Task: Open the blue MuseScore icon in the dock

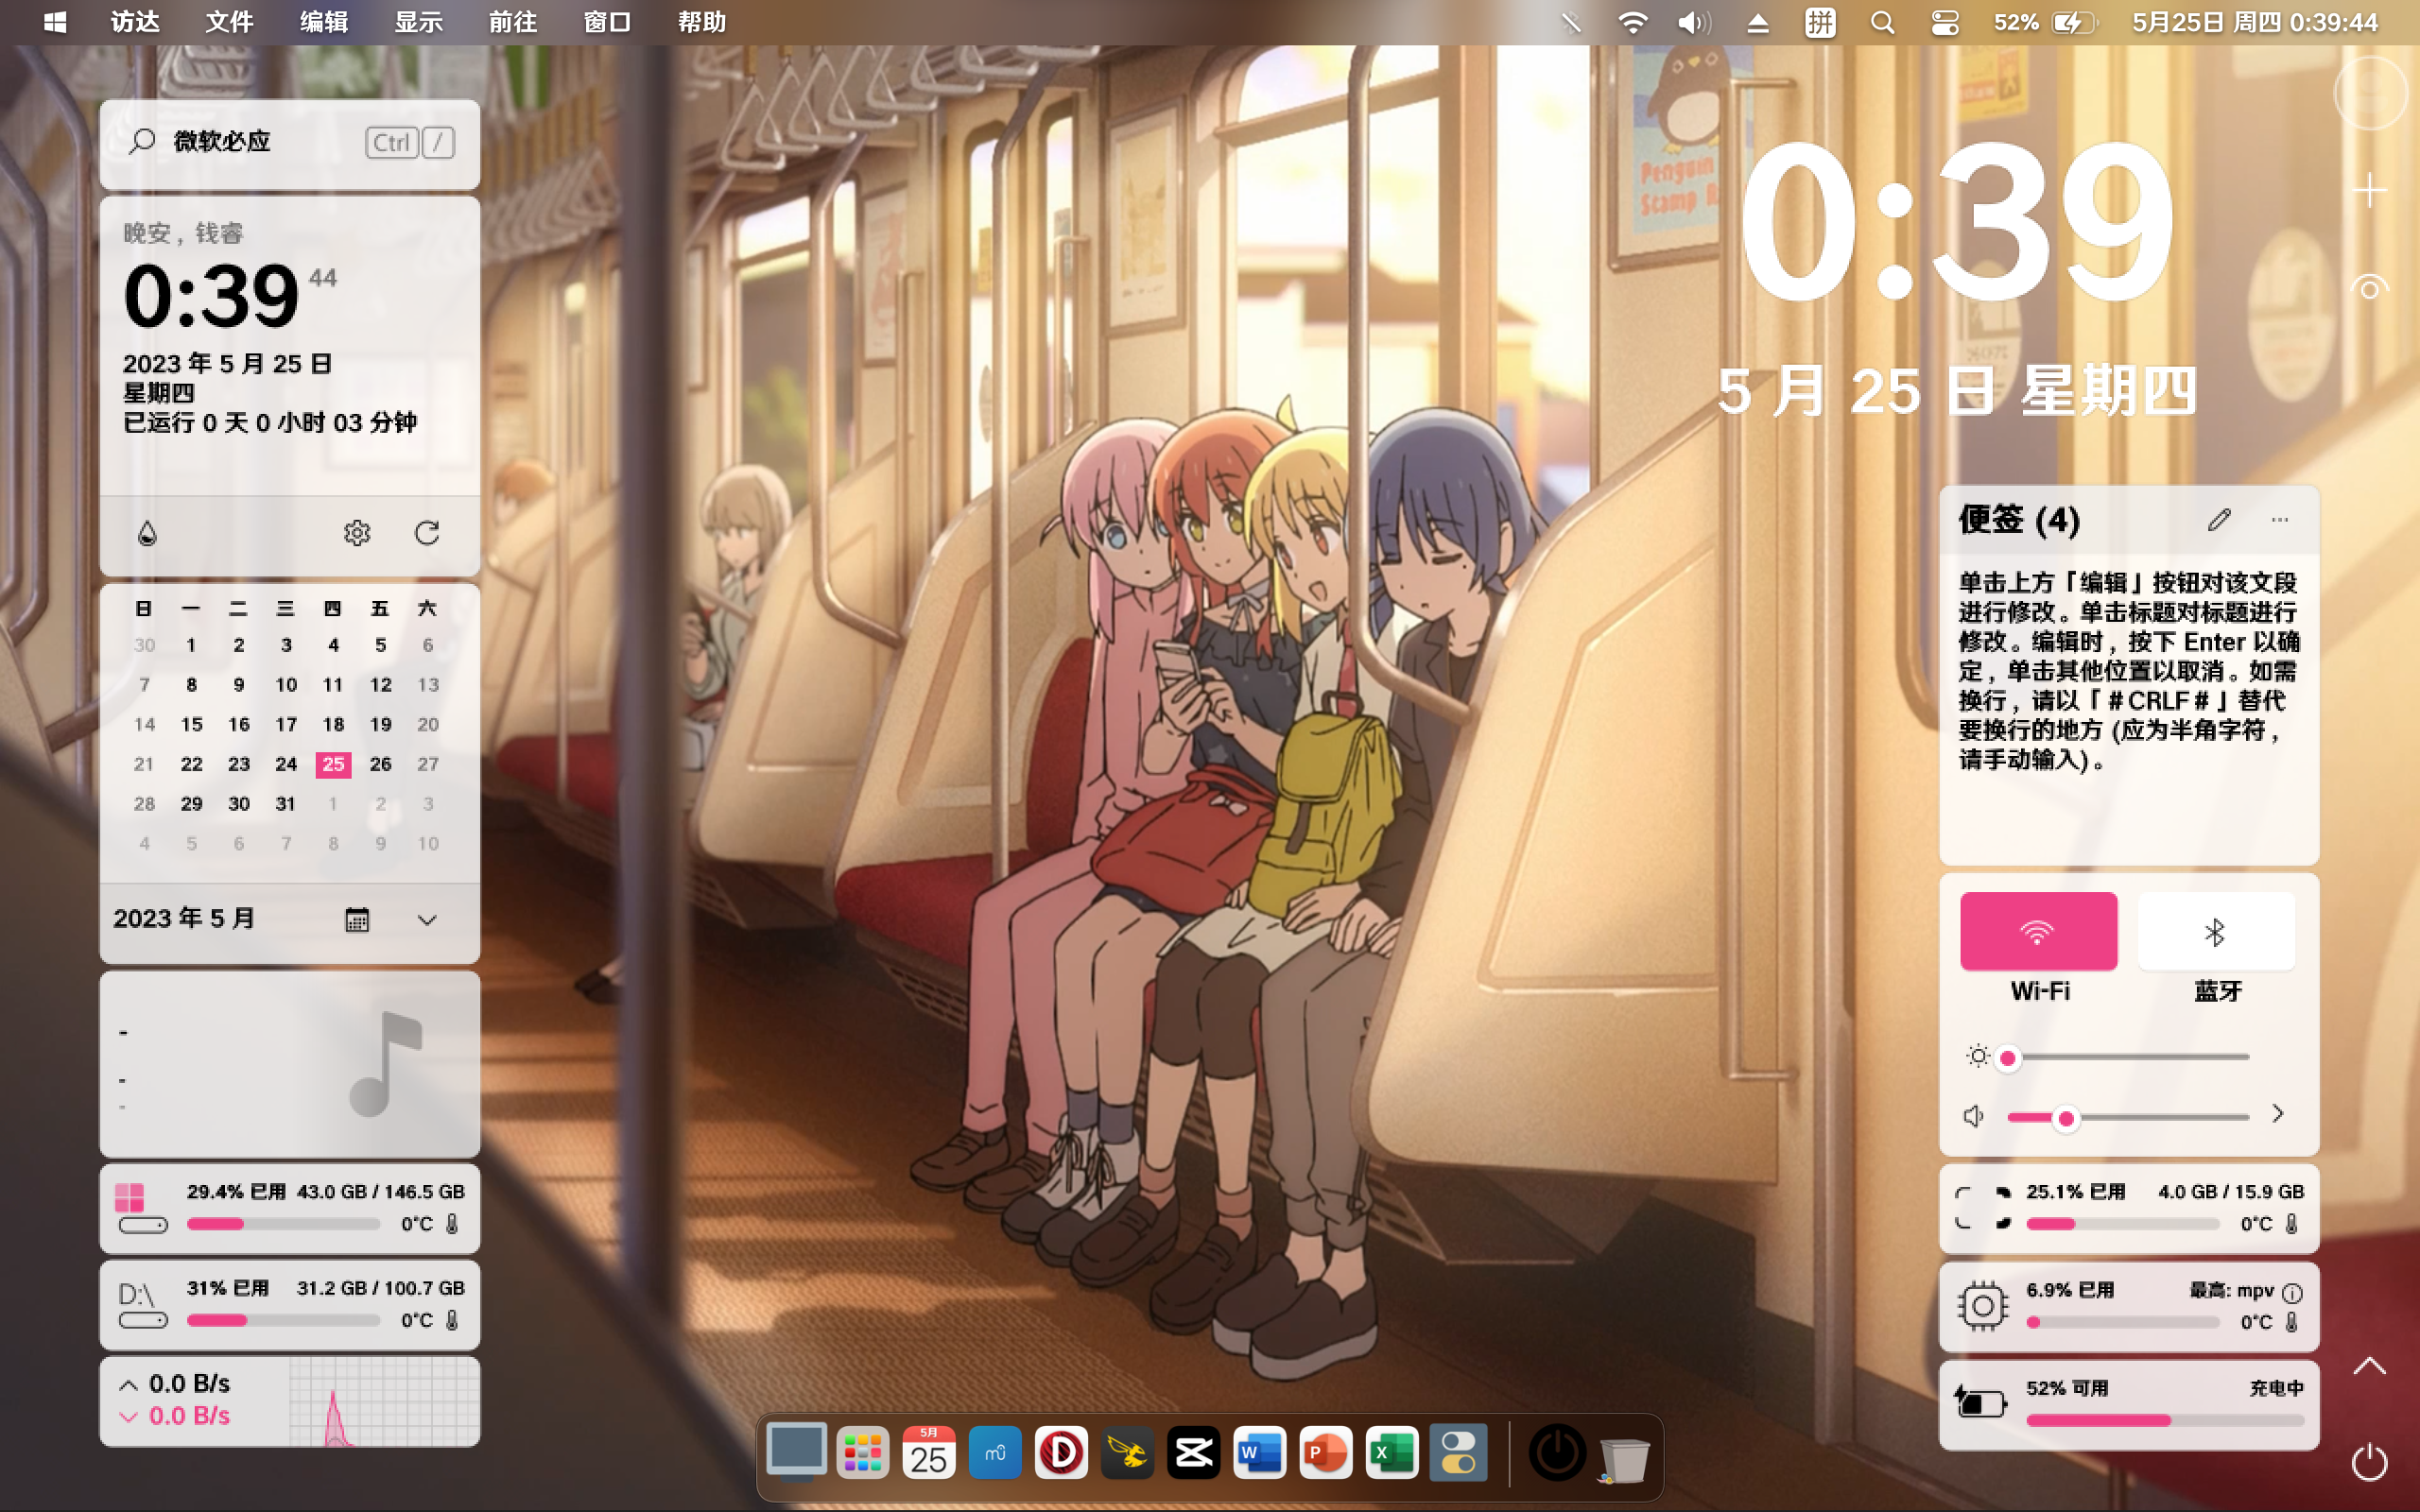Action: [995, 1453]
